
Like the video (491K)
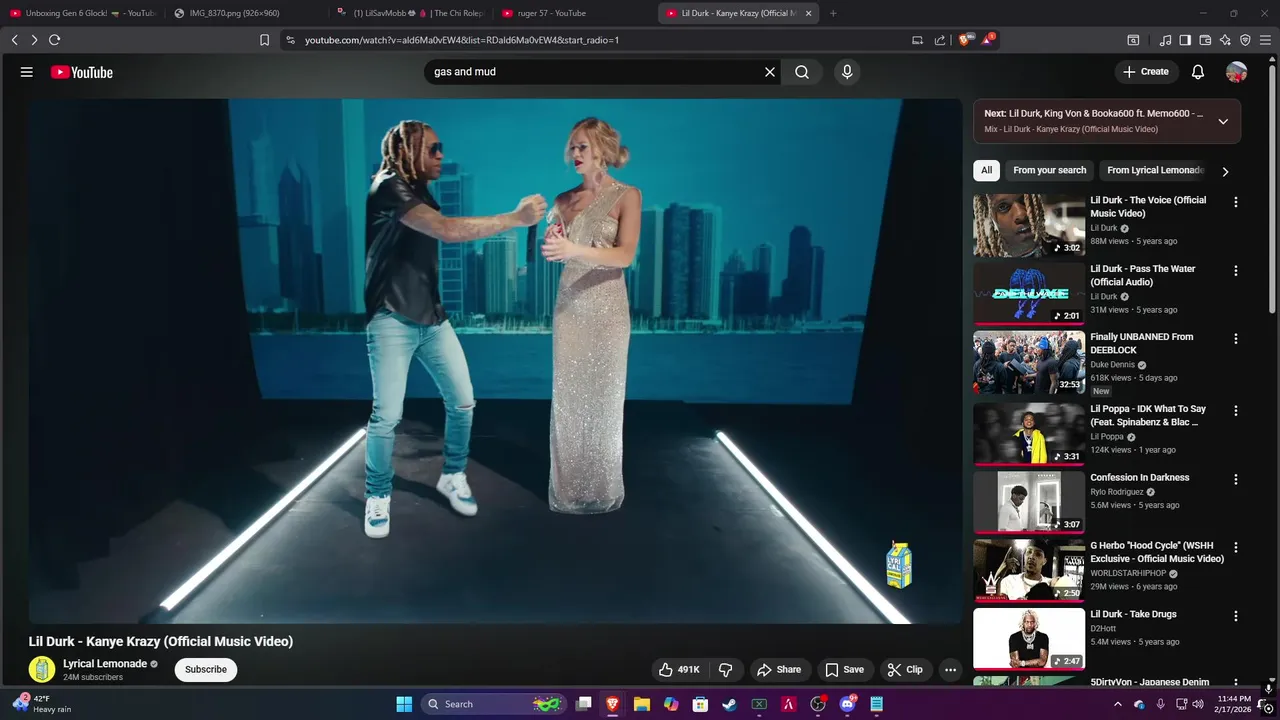click(x=679, y=670)
